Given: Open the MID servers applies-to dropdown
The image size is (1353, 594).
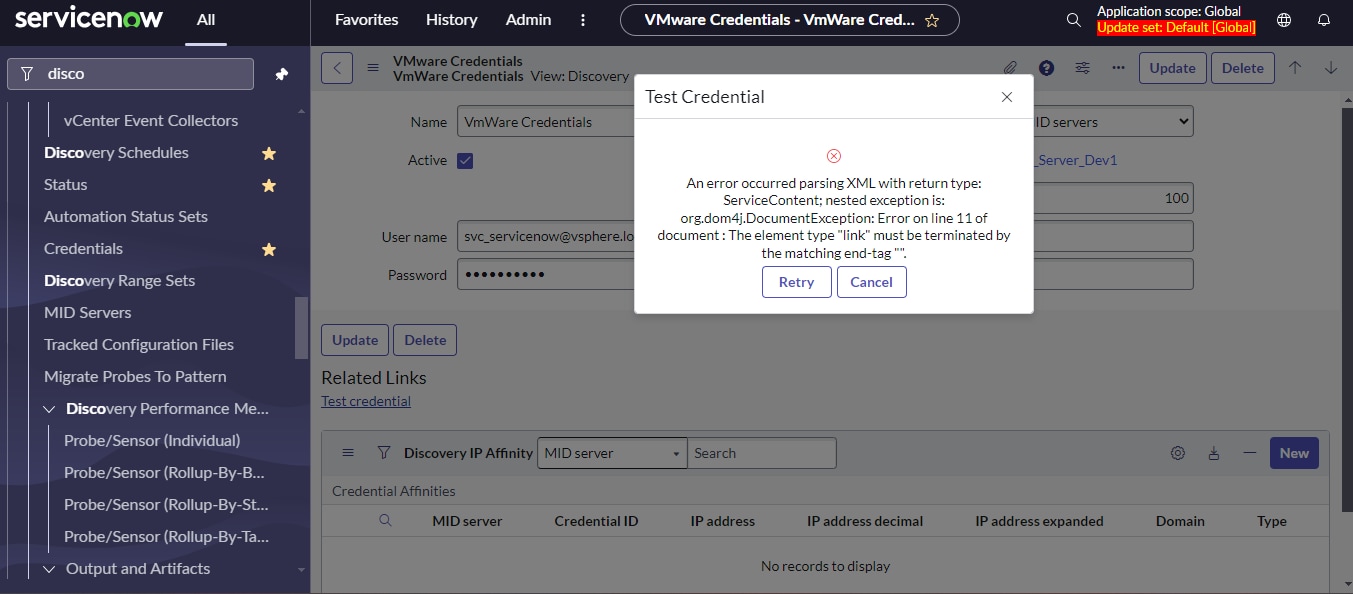Looking at the screenshot, I should tap(1112, 122).
